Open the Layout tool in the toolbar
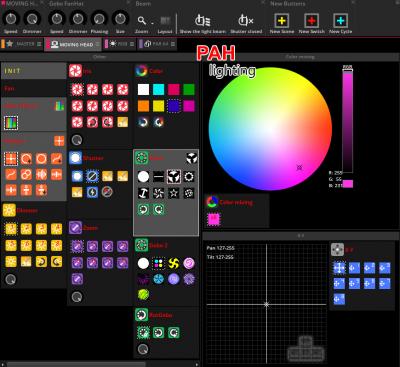Screen dimensions: 400x367 pos(165,21)
